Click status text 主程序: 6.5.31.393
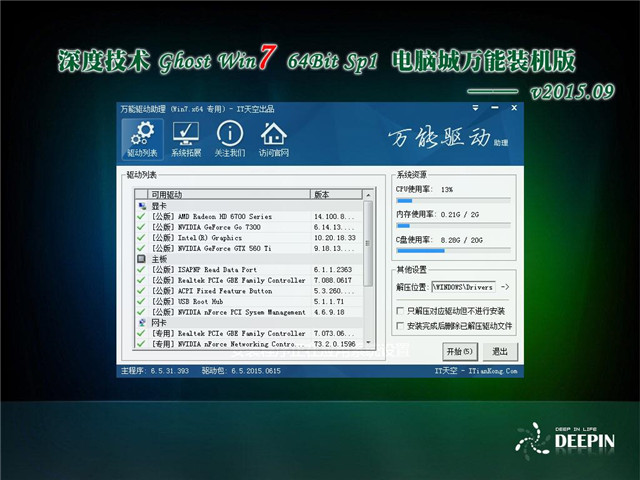This screenshot has width=640, height=480. (155, 371)
